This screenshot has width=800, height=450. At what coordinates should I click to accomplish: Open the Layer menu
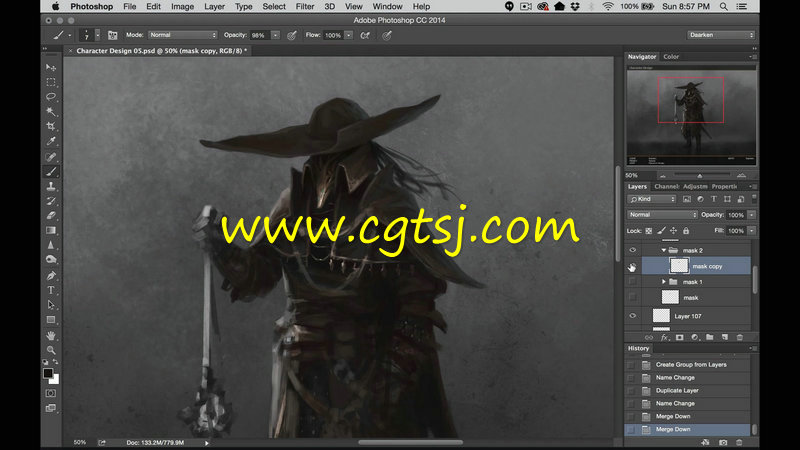(x=214, y=7)
